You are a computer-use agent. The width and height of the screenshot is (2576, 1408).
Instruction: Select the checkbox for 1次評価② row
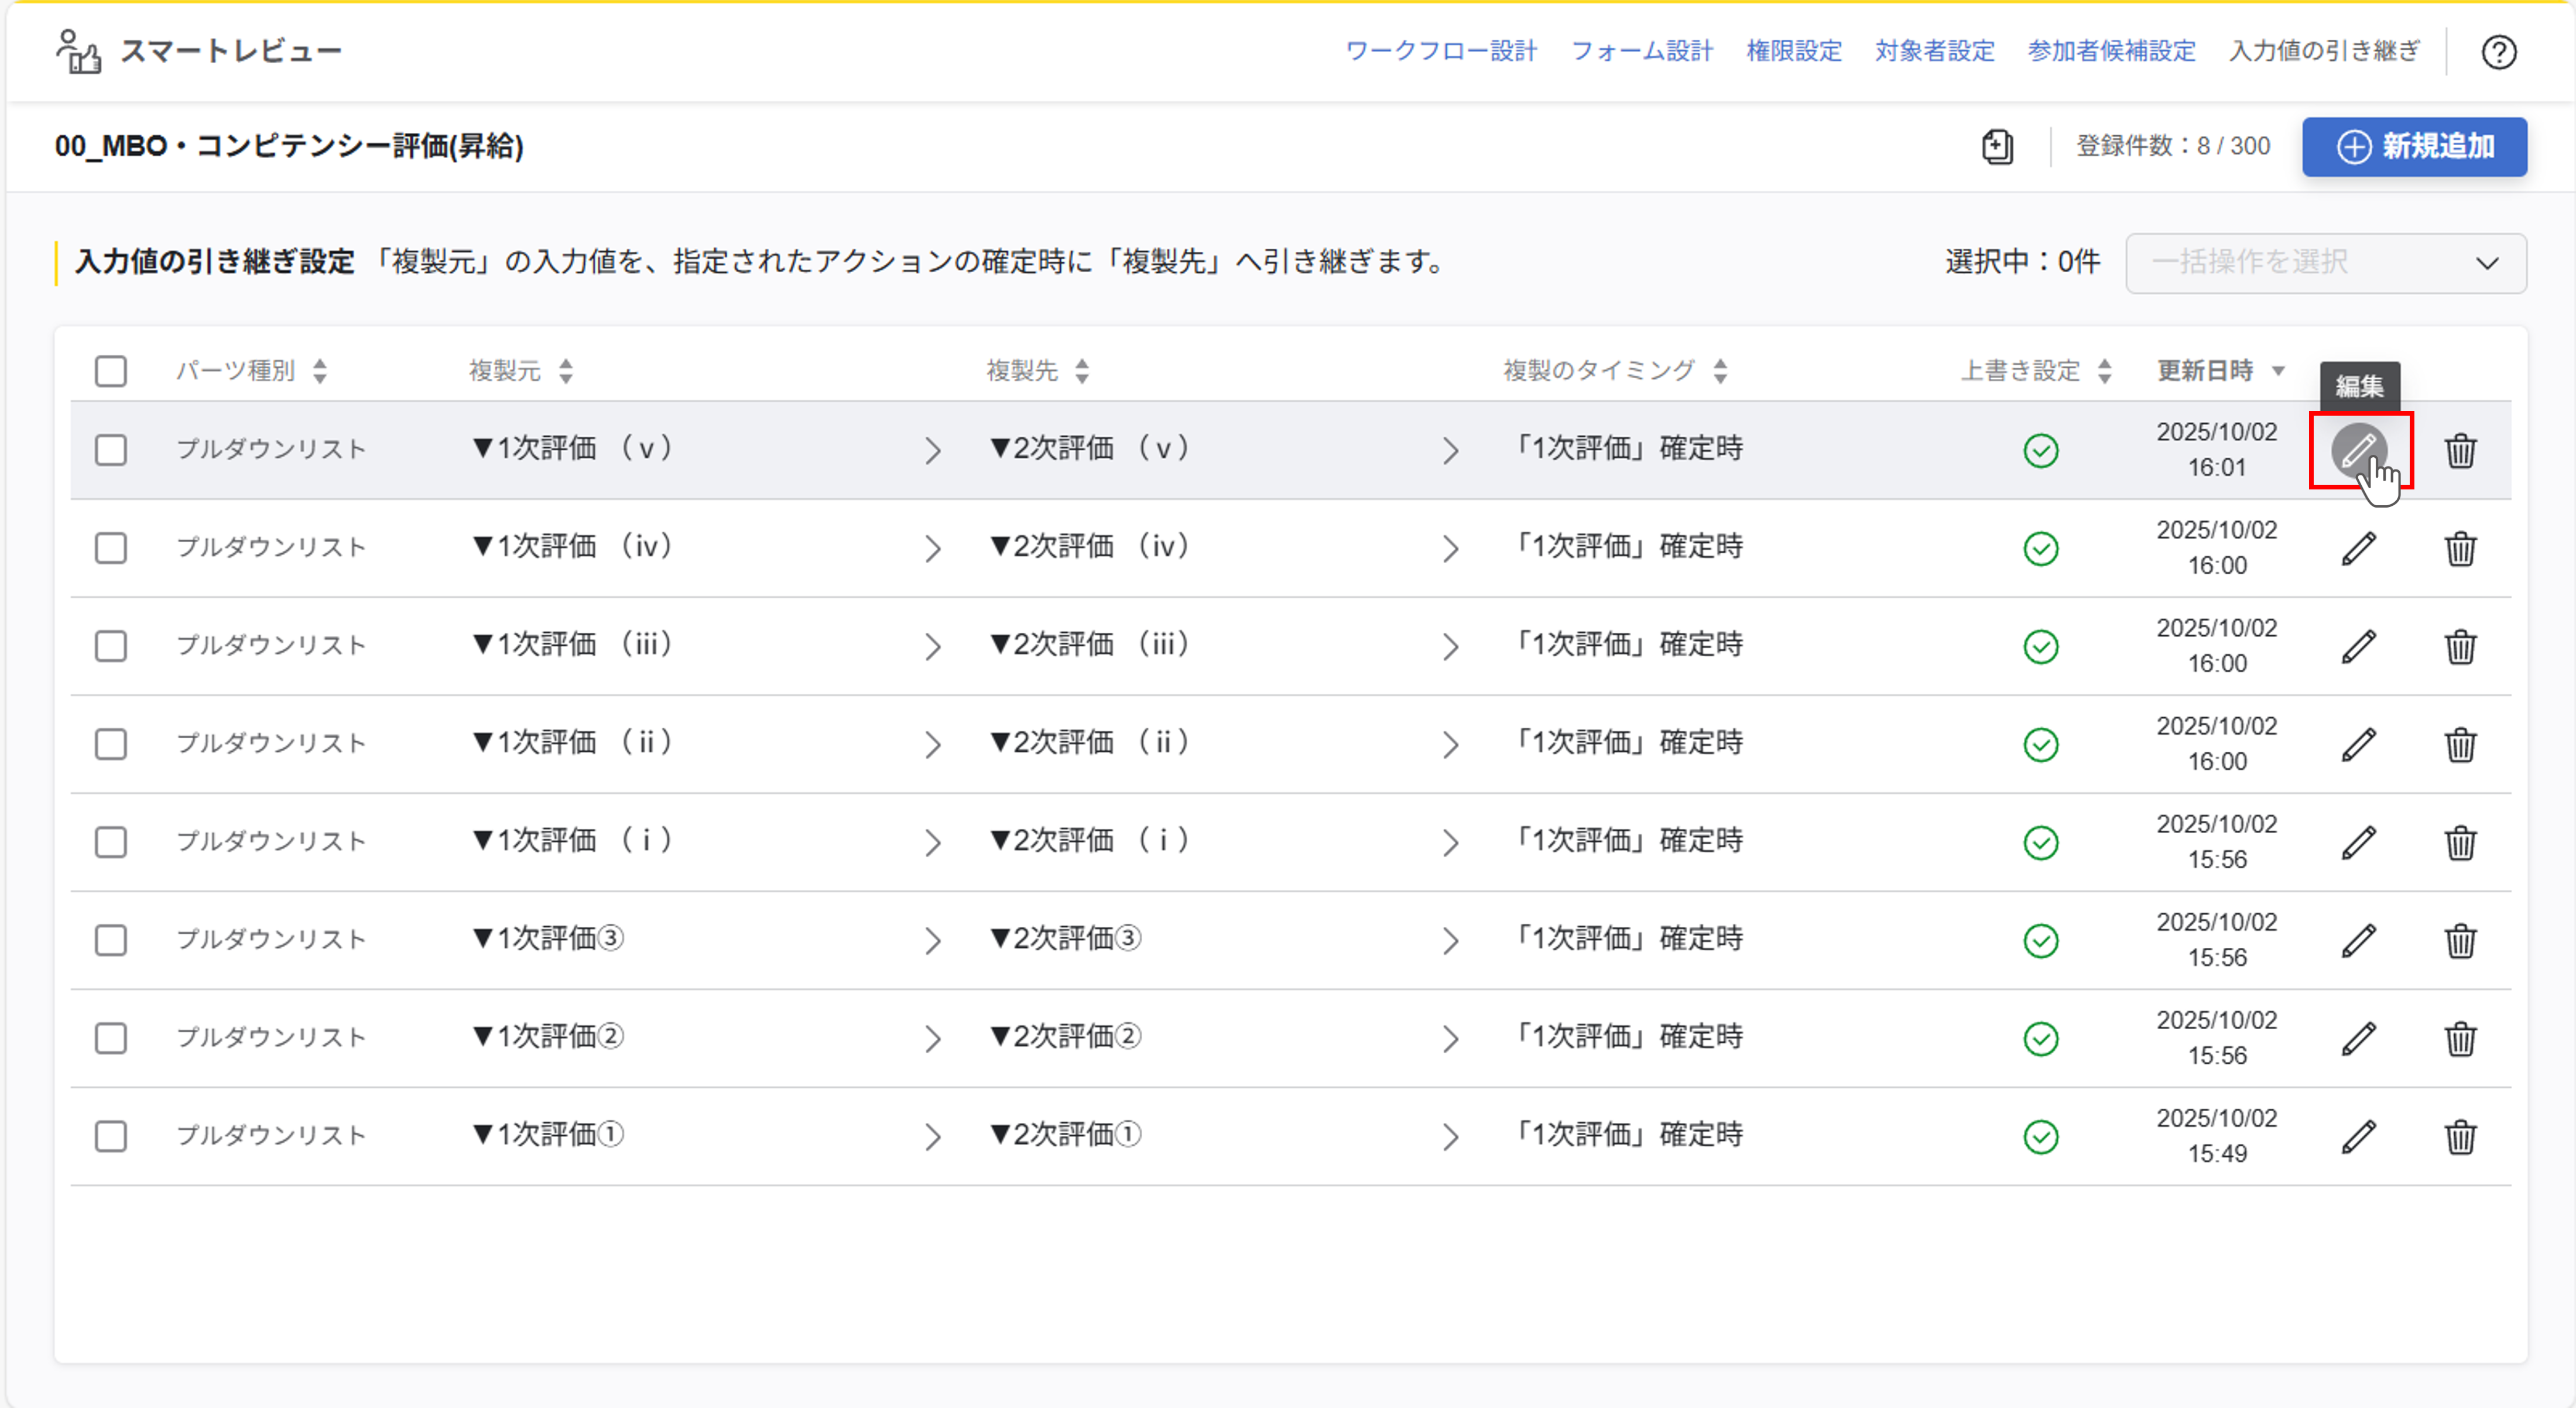pyautogui.click(x=111, y=1038)
